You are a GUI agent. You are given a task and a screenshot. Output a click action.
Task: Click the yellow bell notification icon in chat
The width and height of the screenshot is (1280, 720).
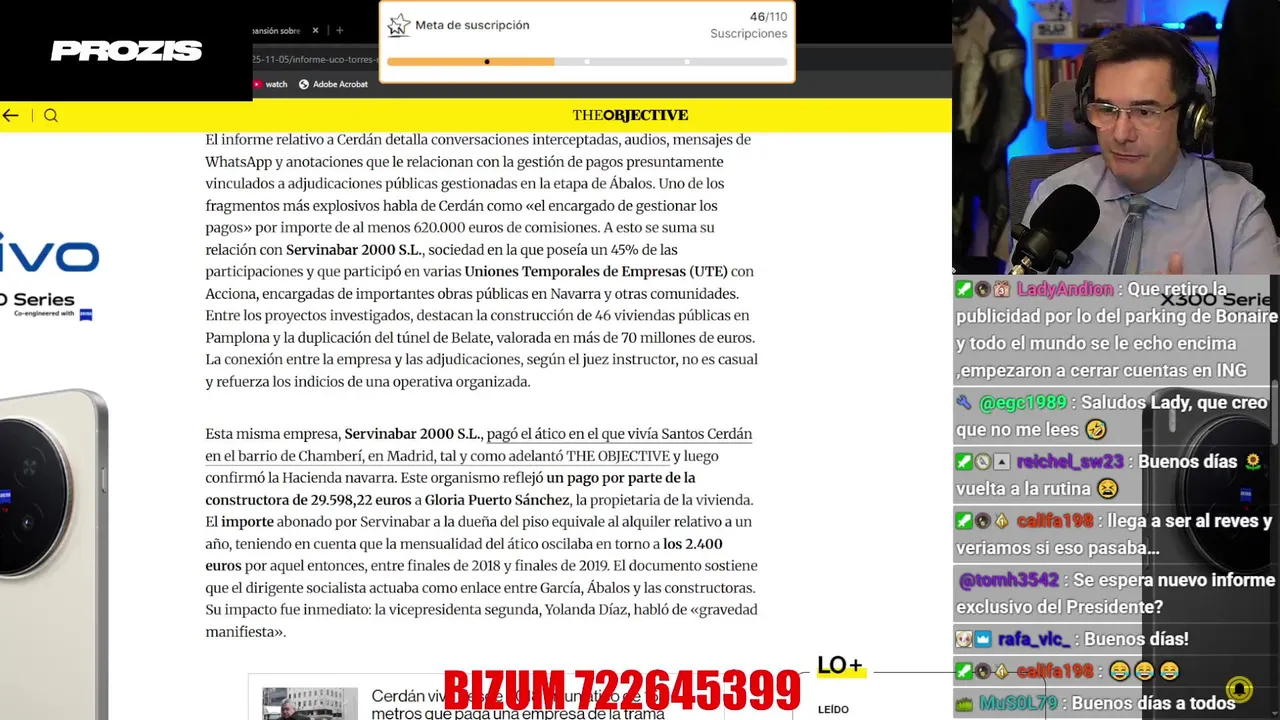[1239, 689]
